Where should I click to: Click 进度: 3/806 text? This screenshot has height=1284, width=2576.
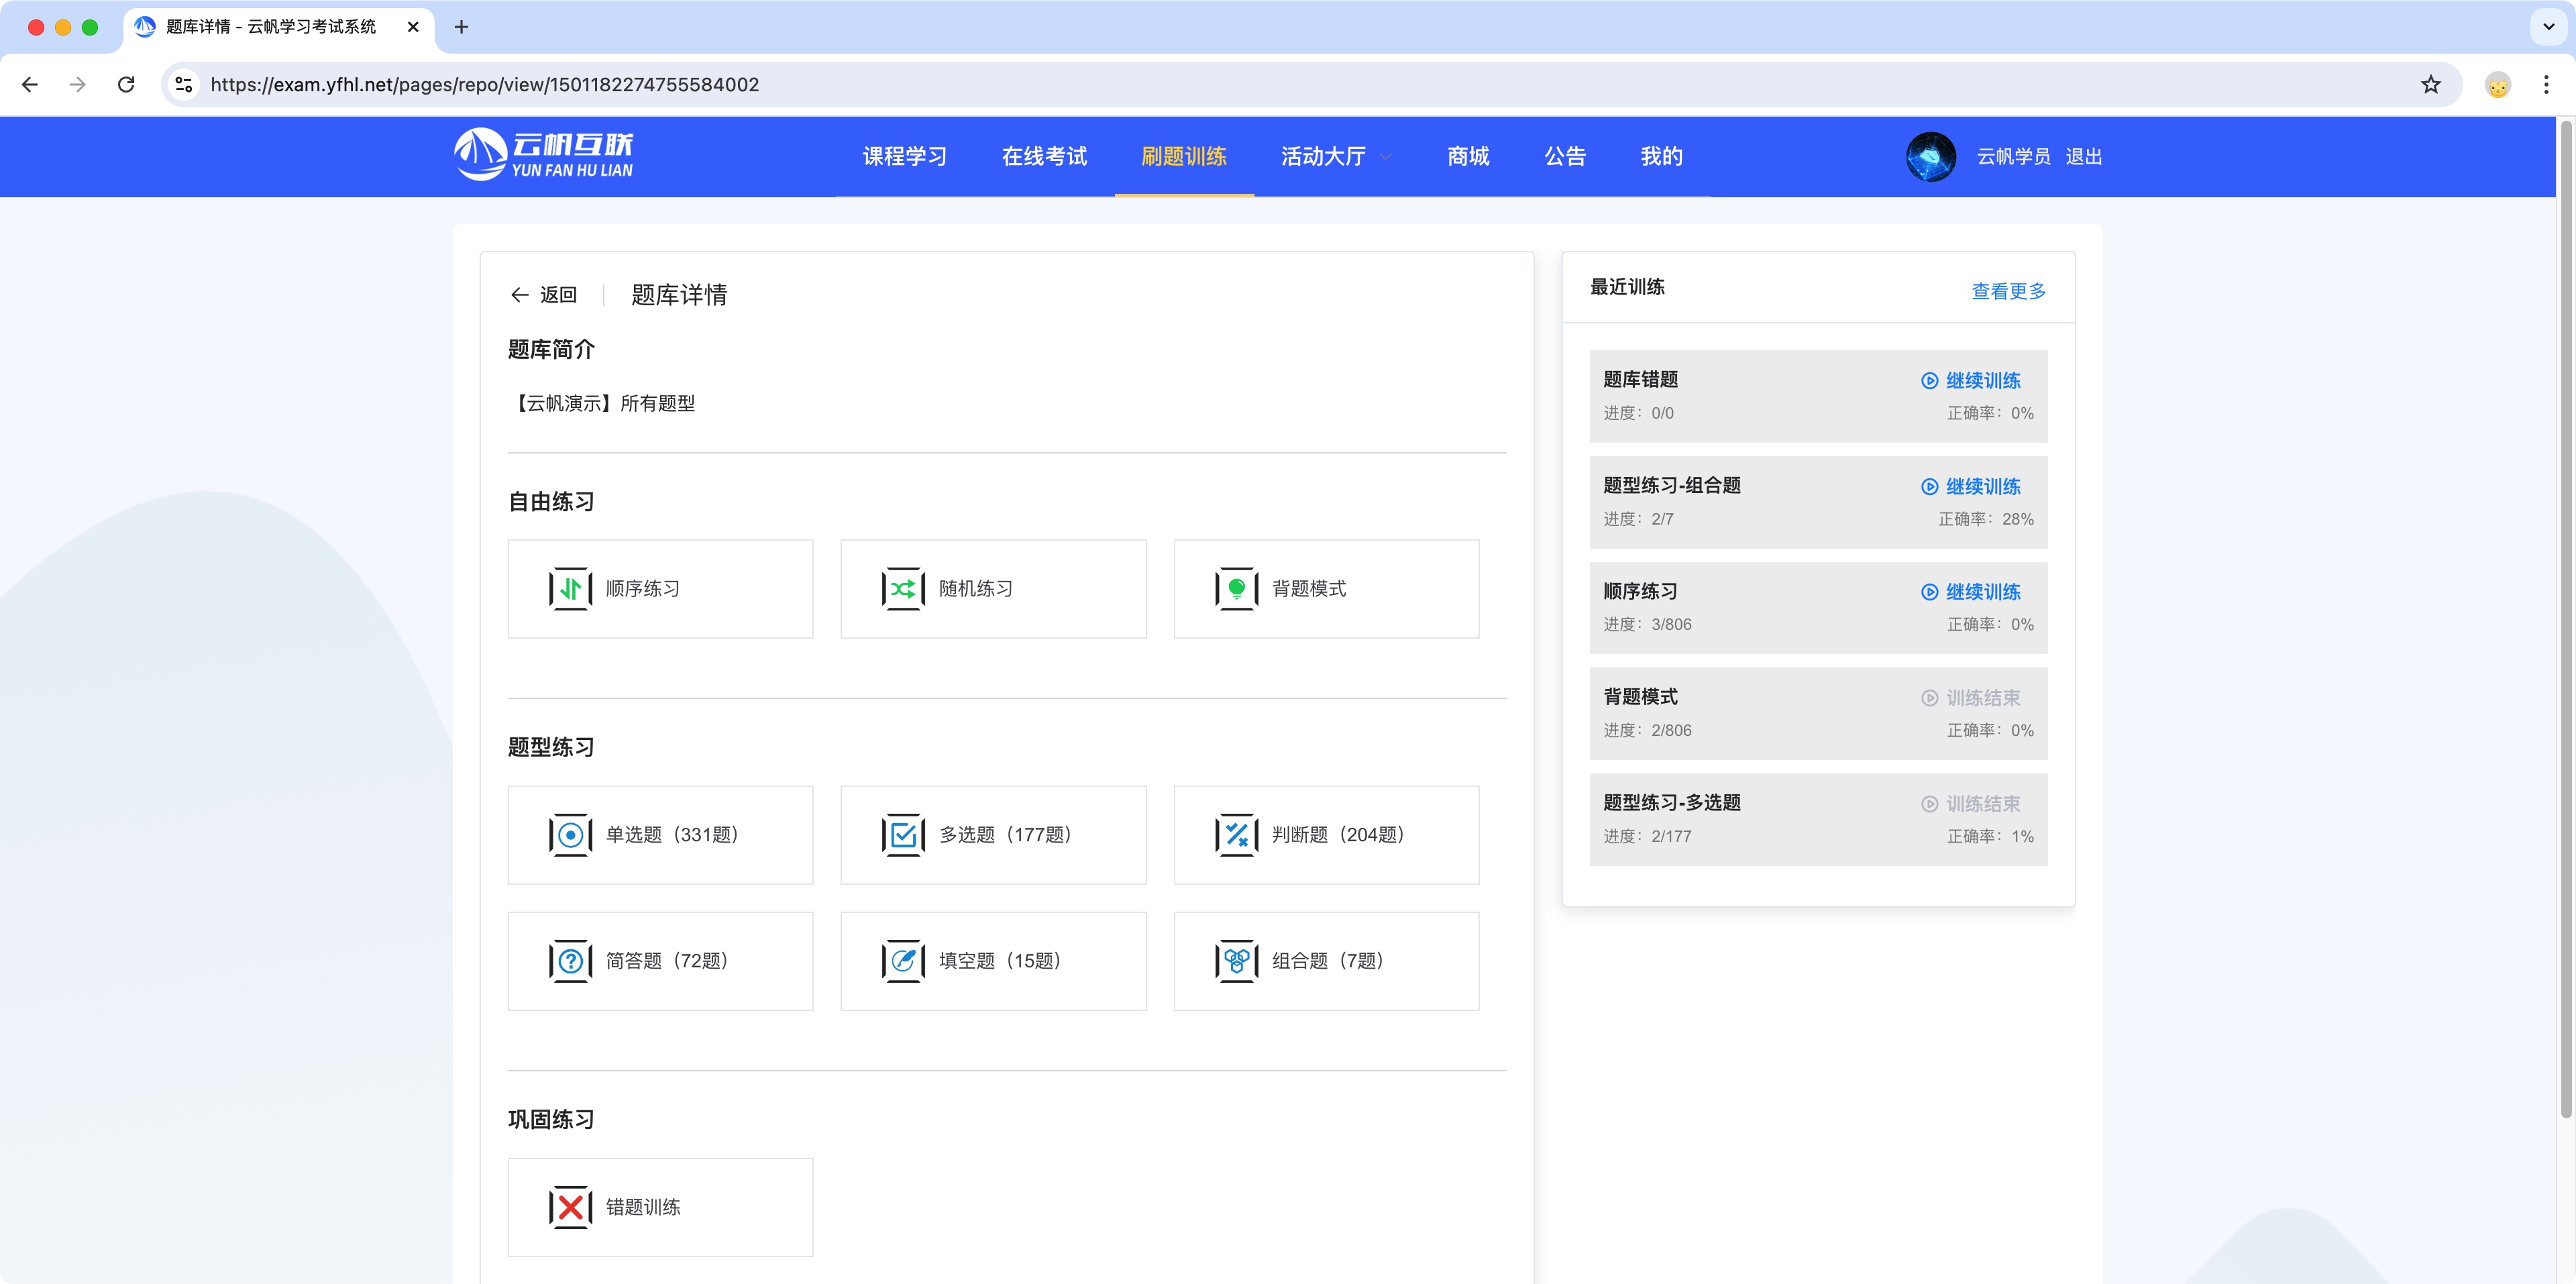pos(1647,624)
